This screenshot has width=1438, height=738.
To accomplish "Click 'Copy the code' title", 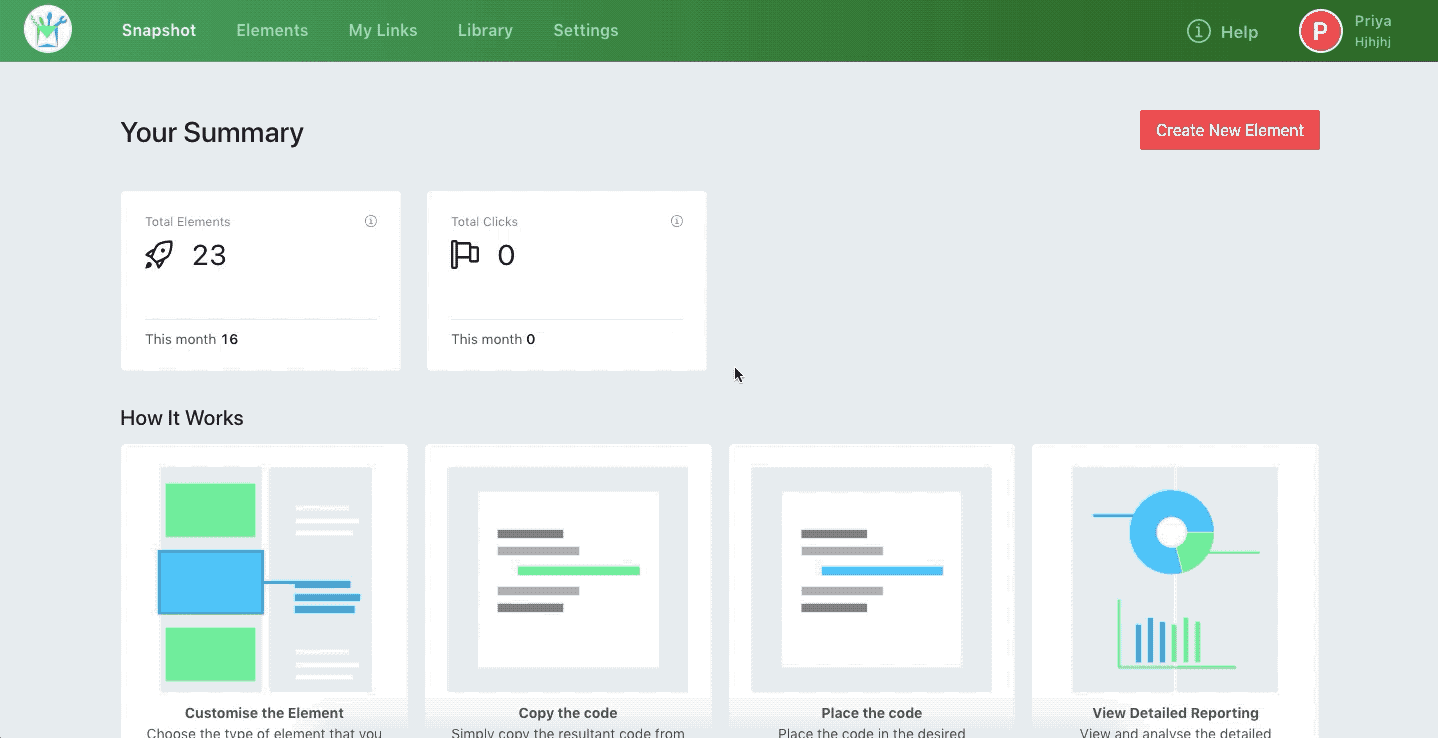I will click(568, 713).
